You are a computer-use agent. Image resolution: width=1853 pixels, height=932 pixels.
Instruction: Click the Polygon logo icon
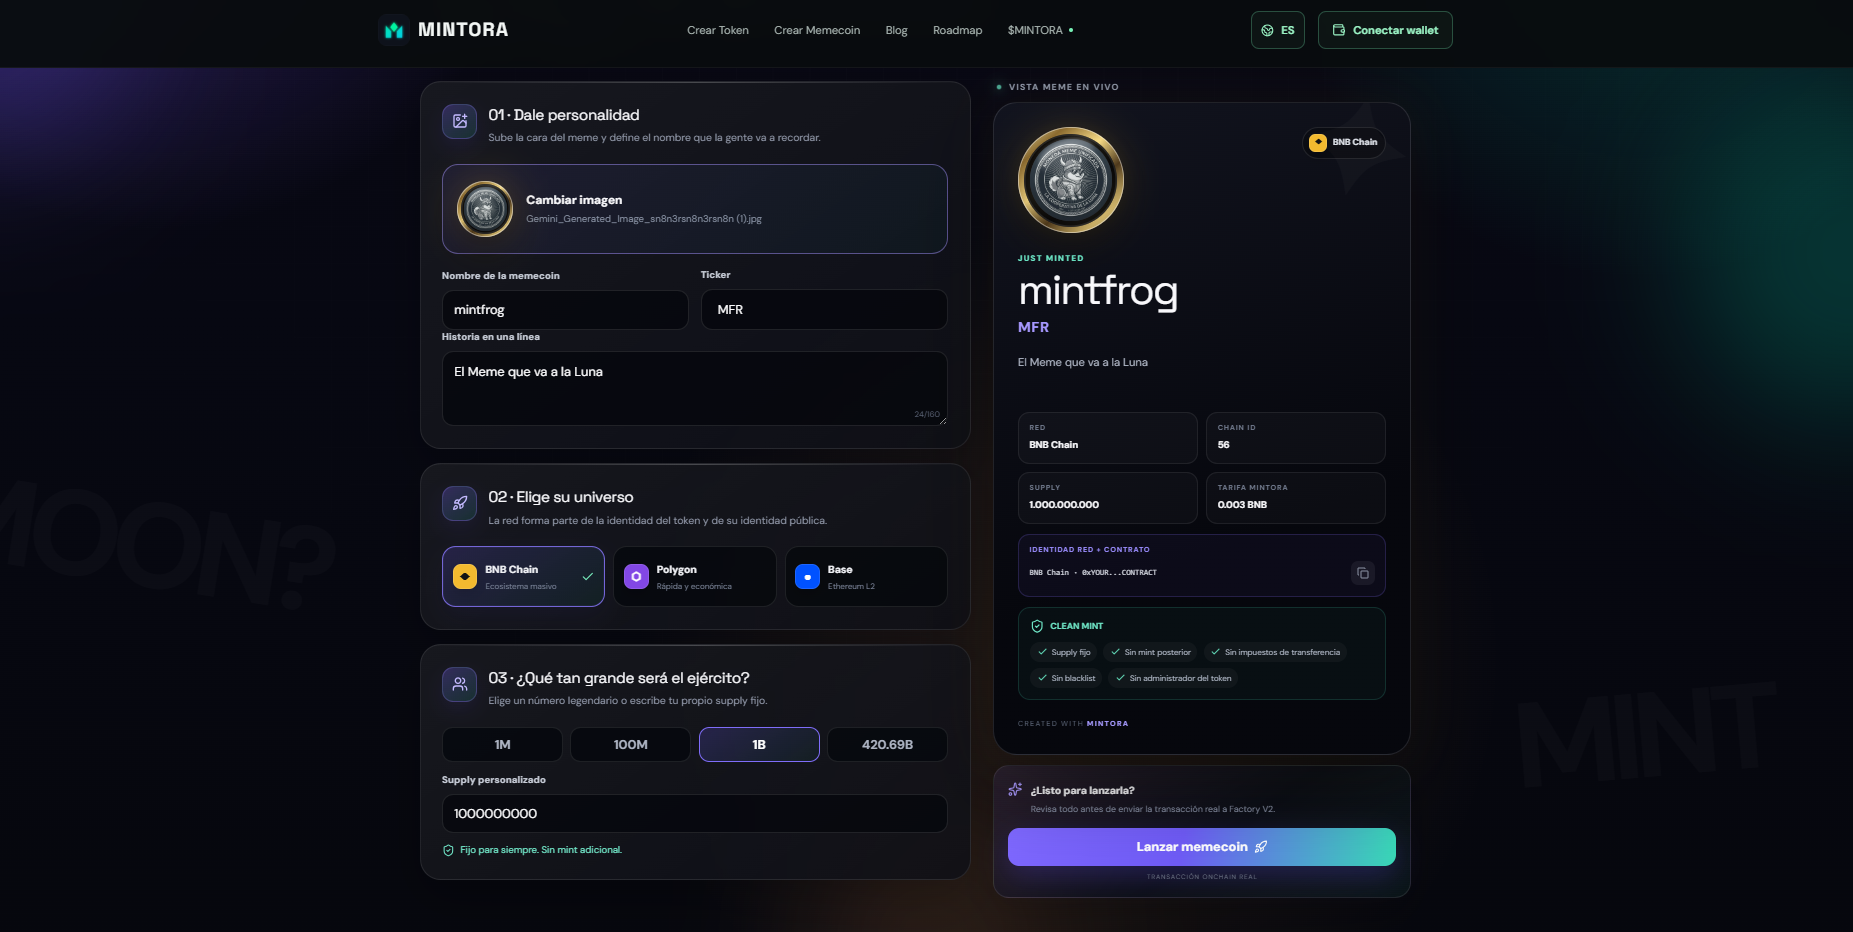pyautogui.click(x=636, y=577)
